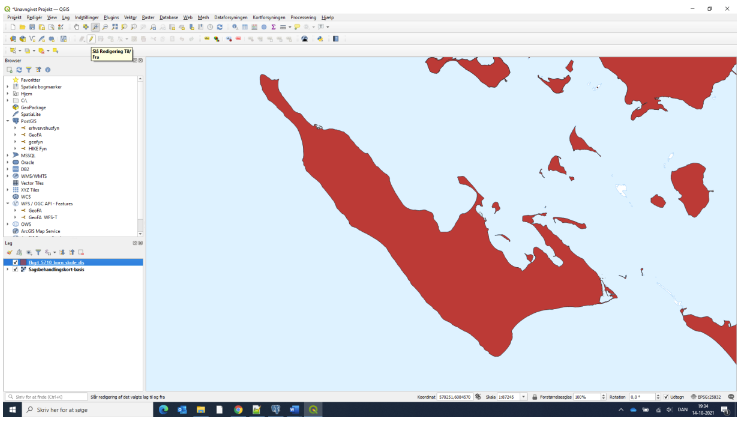Click the Koordinat coordinate input field

tap(455, 397)
